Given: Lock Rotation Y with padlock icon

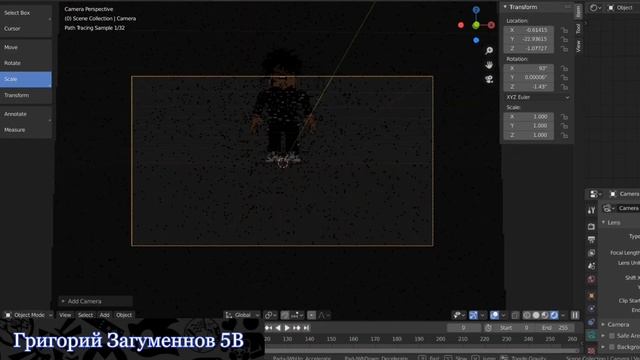Looking at the screenshot, I should coord(564,78).
